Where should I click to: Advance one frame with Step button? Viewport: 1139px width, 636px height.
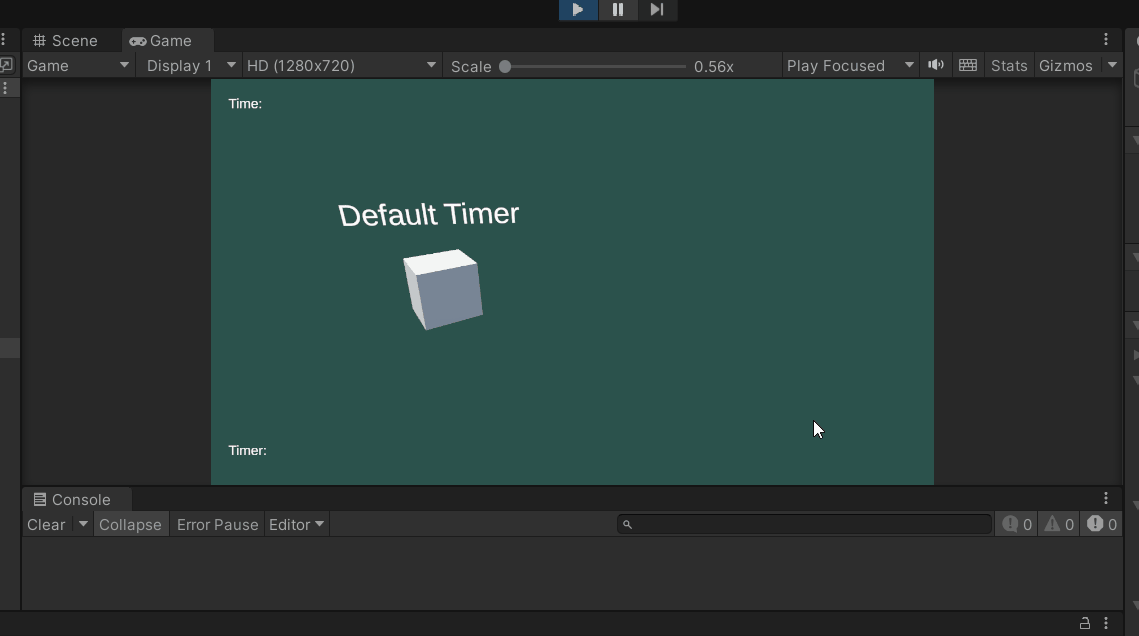coord(657,9)
